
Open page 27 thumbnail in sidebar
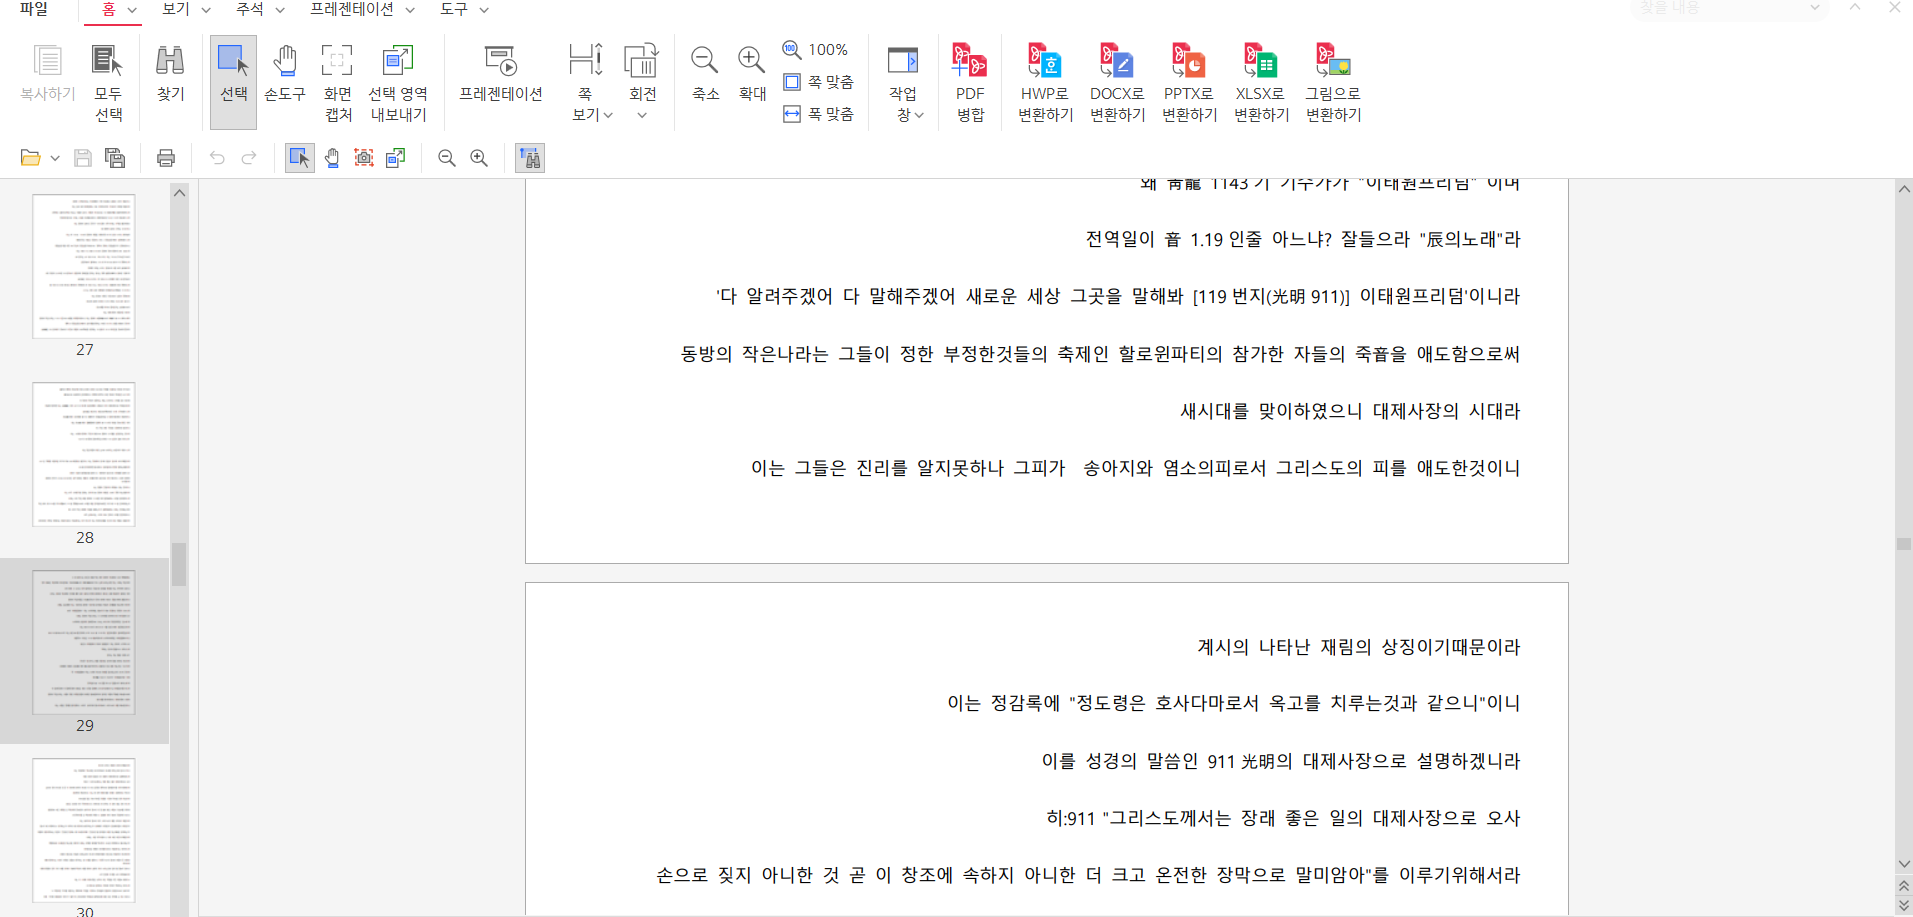tap(84, 267)
